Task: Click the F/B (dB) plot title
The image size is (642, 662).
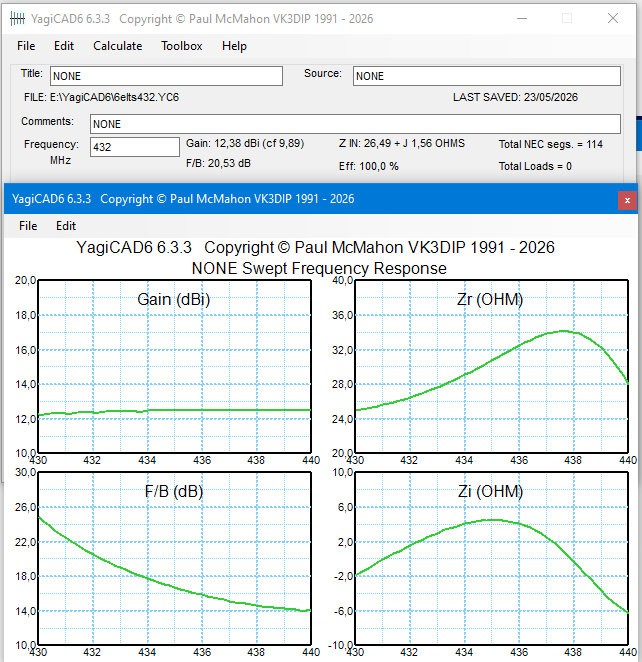Action: [174, 491]
